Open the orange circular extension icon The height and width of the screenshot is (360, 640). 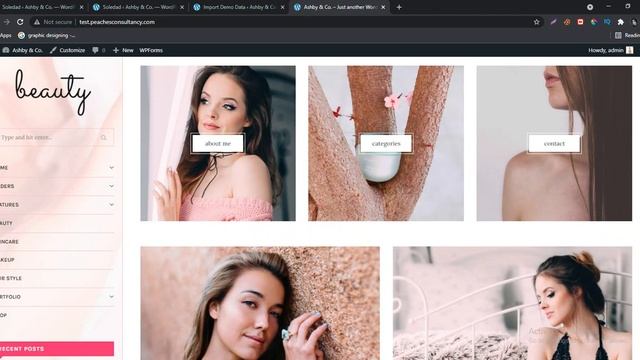[567, 22]
